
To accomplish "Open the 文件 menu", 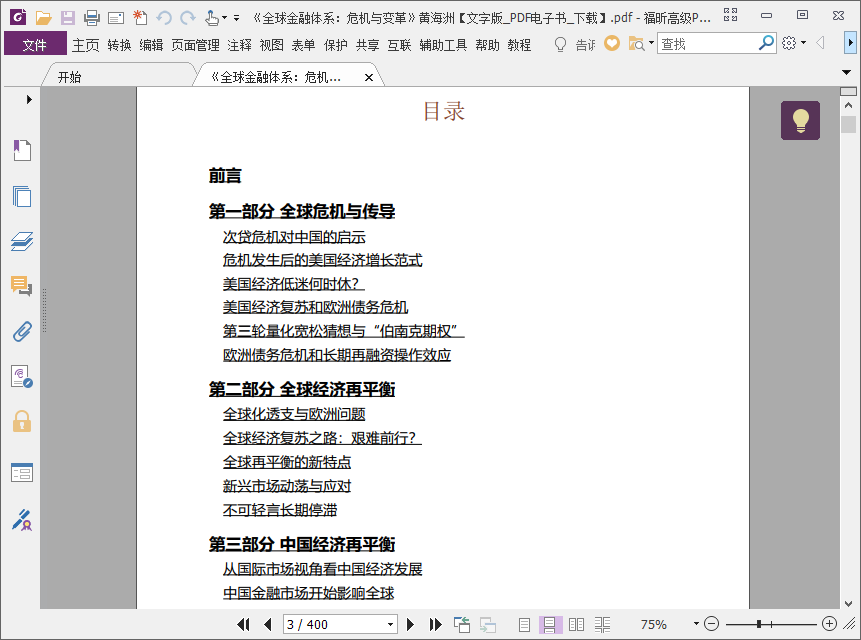I will [x=35, y=44].
